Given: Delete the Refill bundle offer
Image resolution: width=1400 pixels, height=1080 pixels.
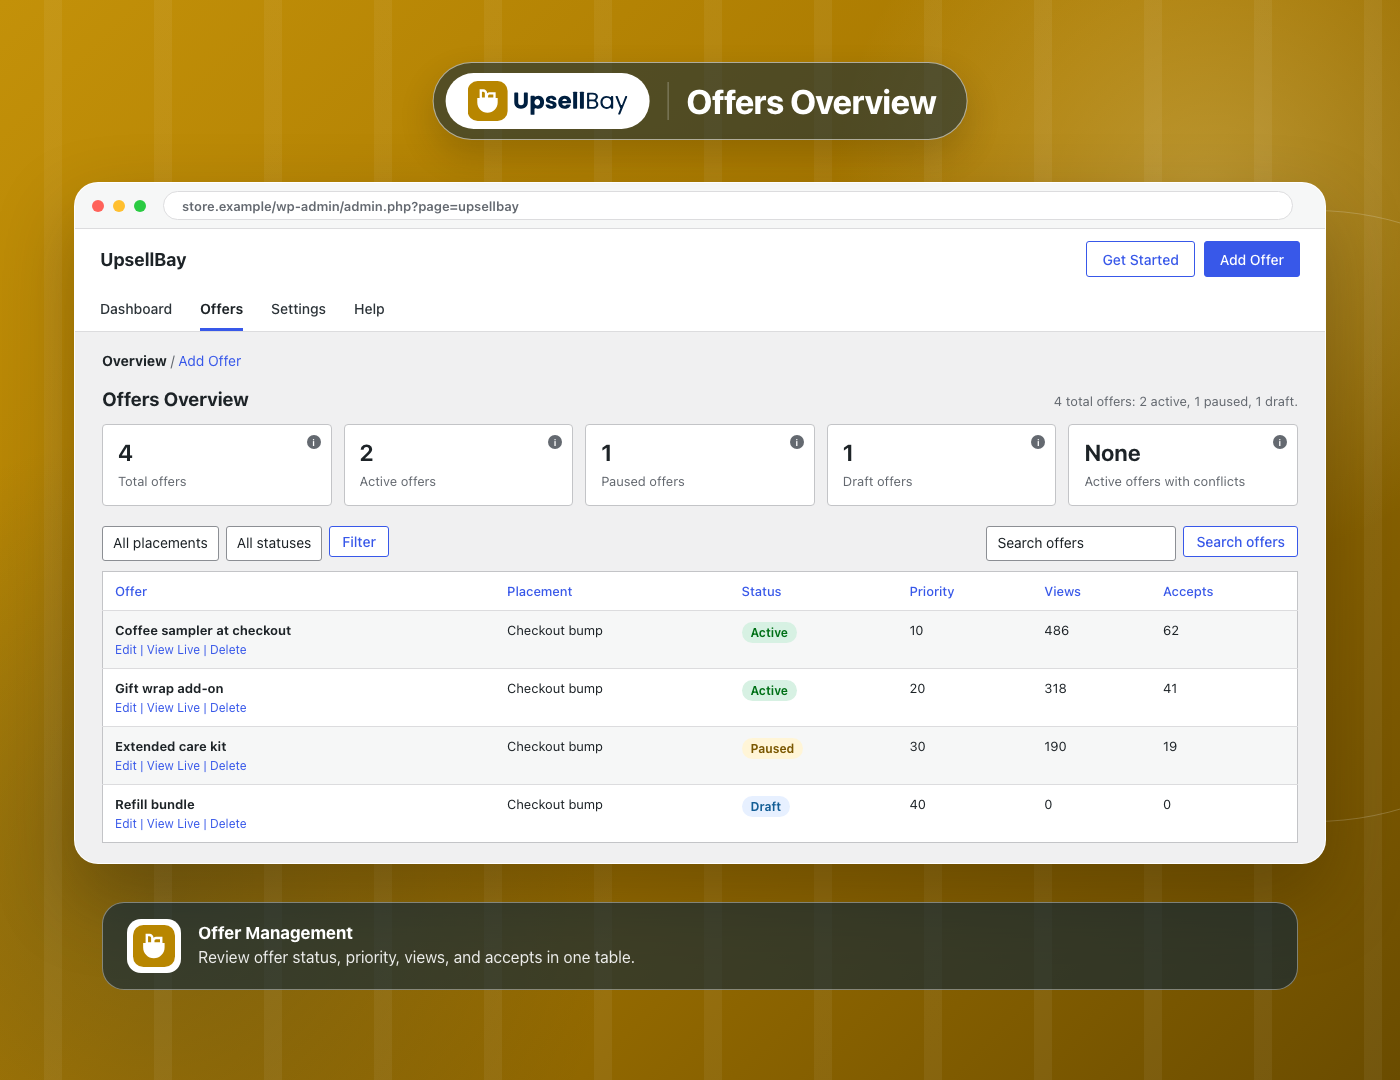Looking at the screenshot, I should (228, 824).
